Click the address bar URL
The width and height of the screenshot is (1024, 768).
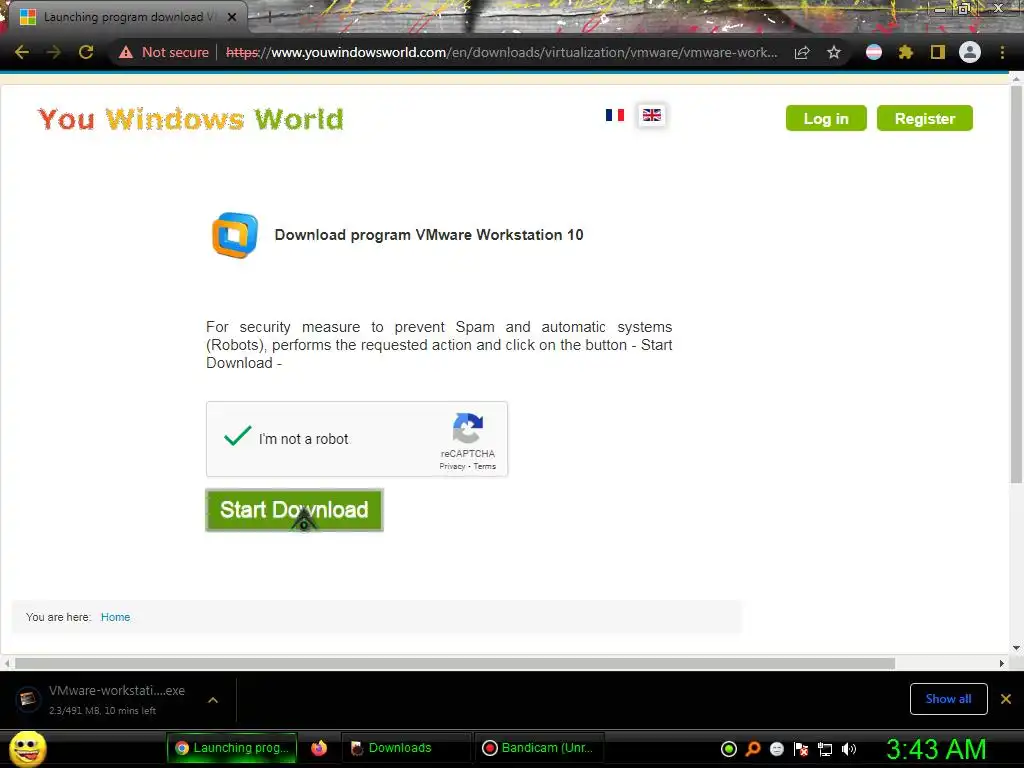[502, 52]
